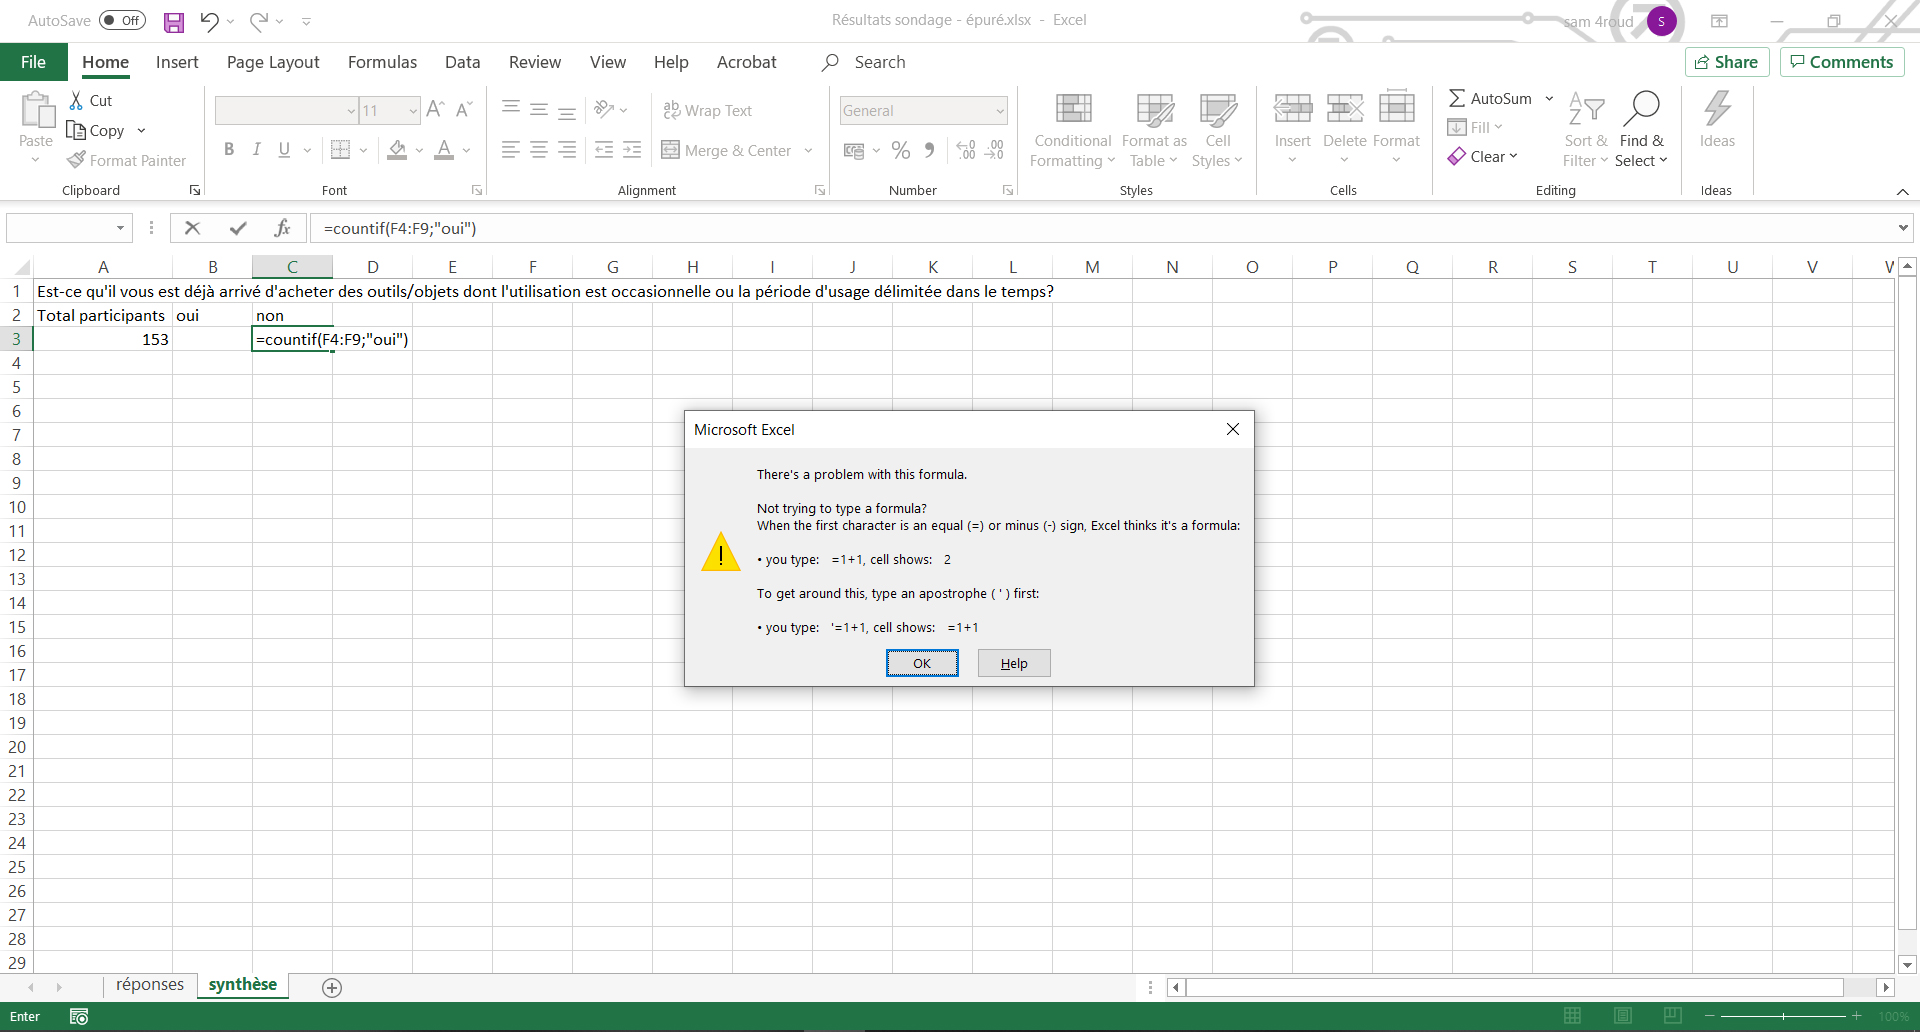Click the Clear button in Editing

(x=1483, y=156)
